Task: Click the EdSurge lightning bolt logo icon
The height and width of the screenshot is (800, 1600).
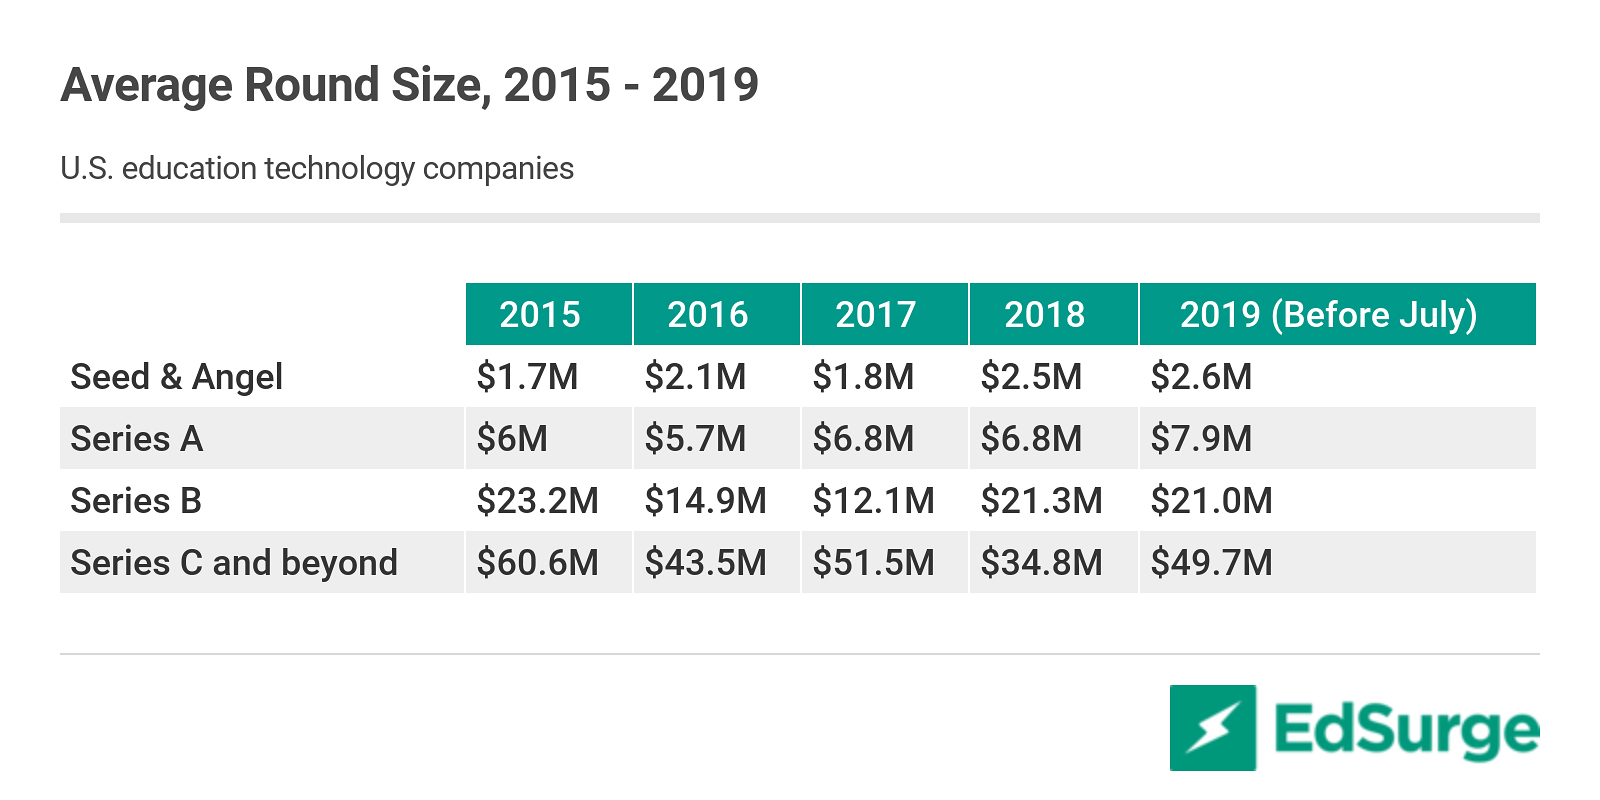Action: coord(1213,727)
